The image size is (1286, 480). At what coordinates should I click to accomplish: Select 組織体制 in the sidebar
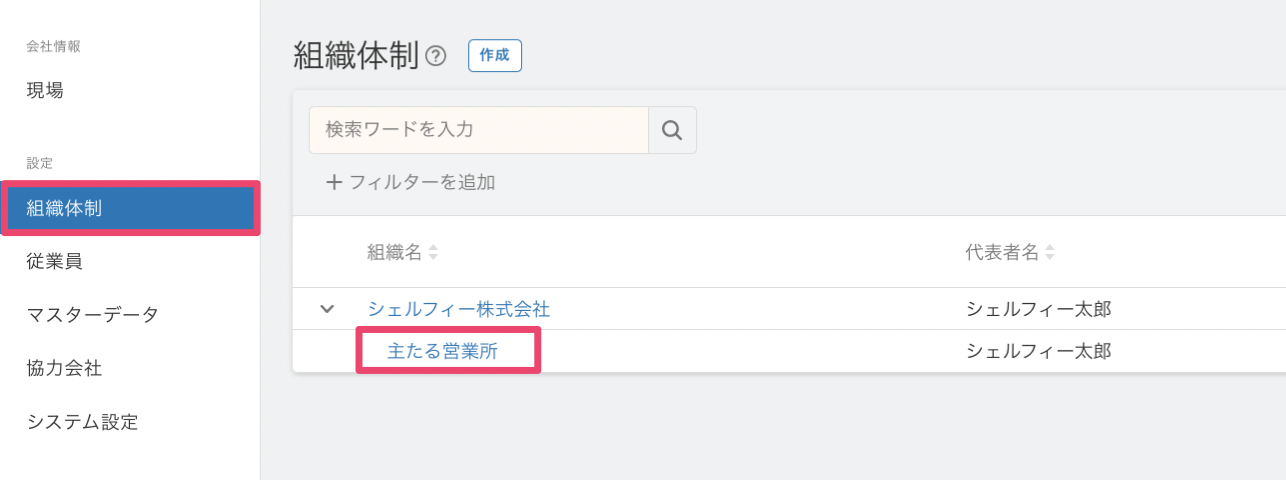[64, 208]
